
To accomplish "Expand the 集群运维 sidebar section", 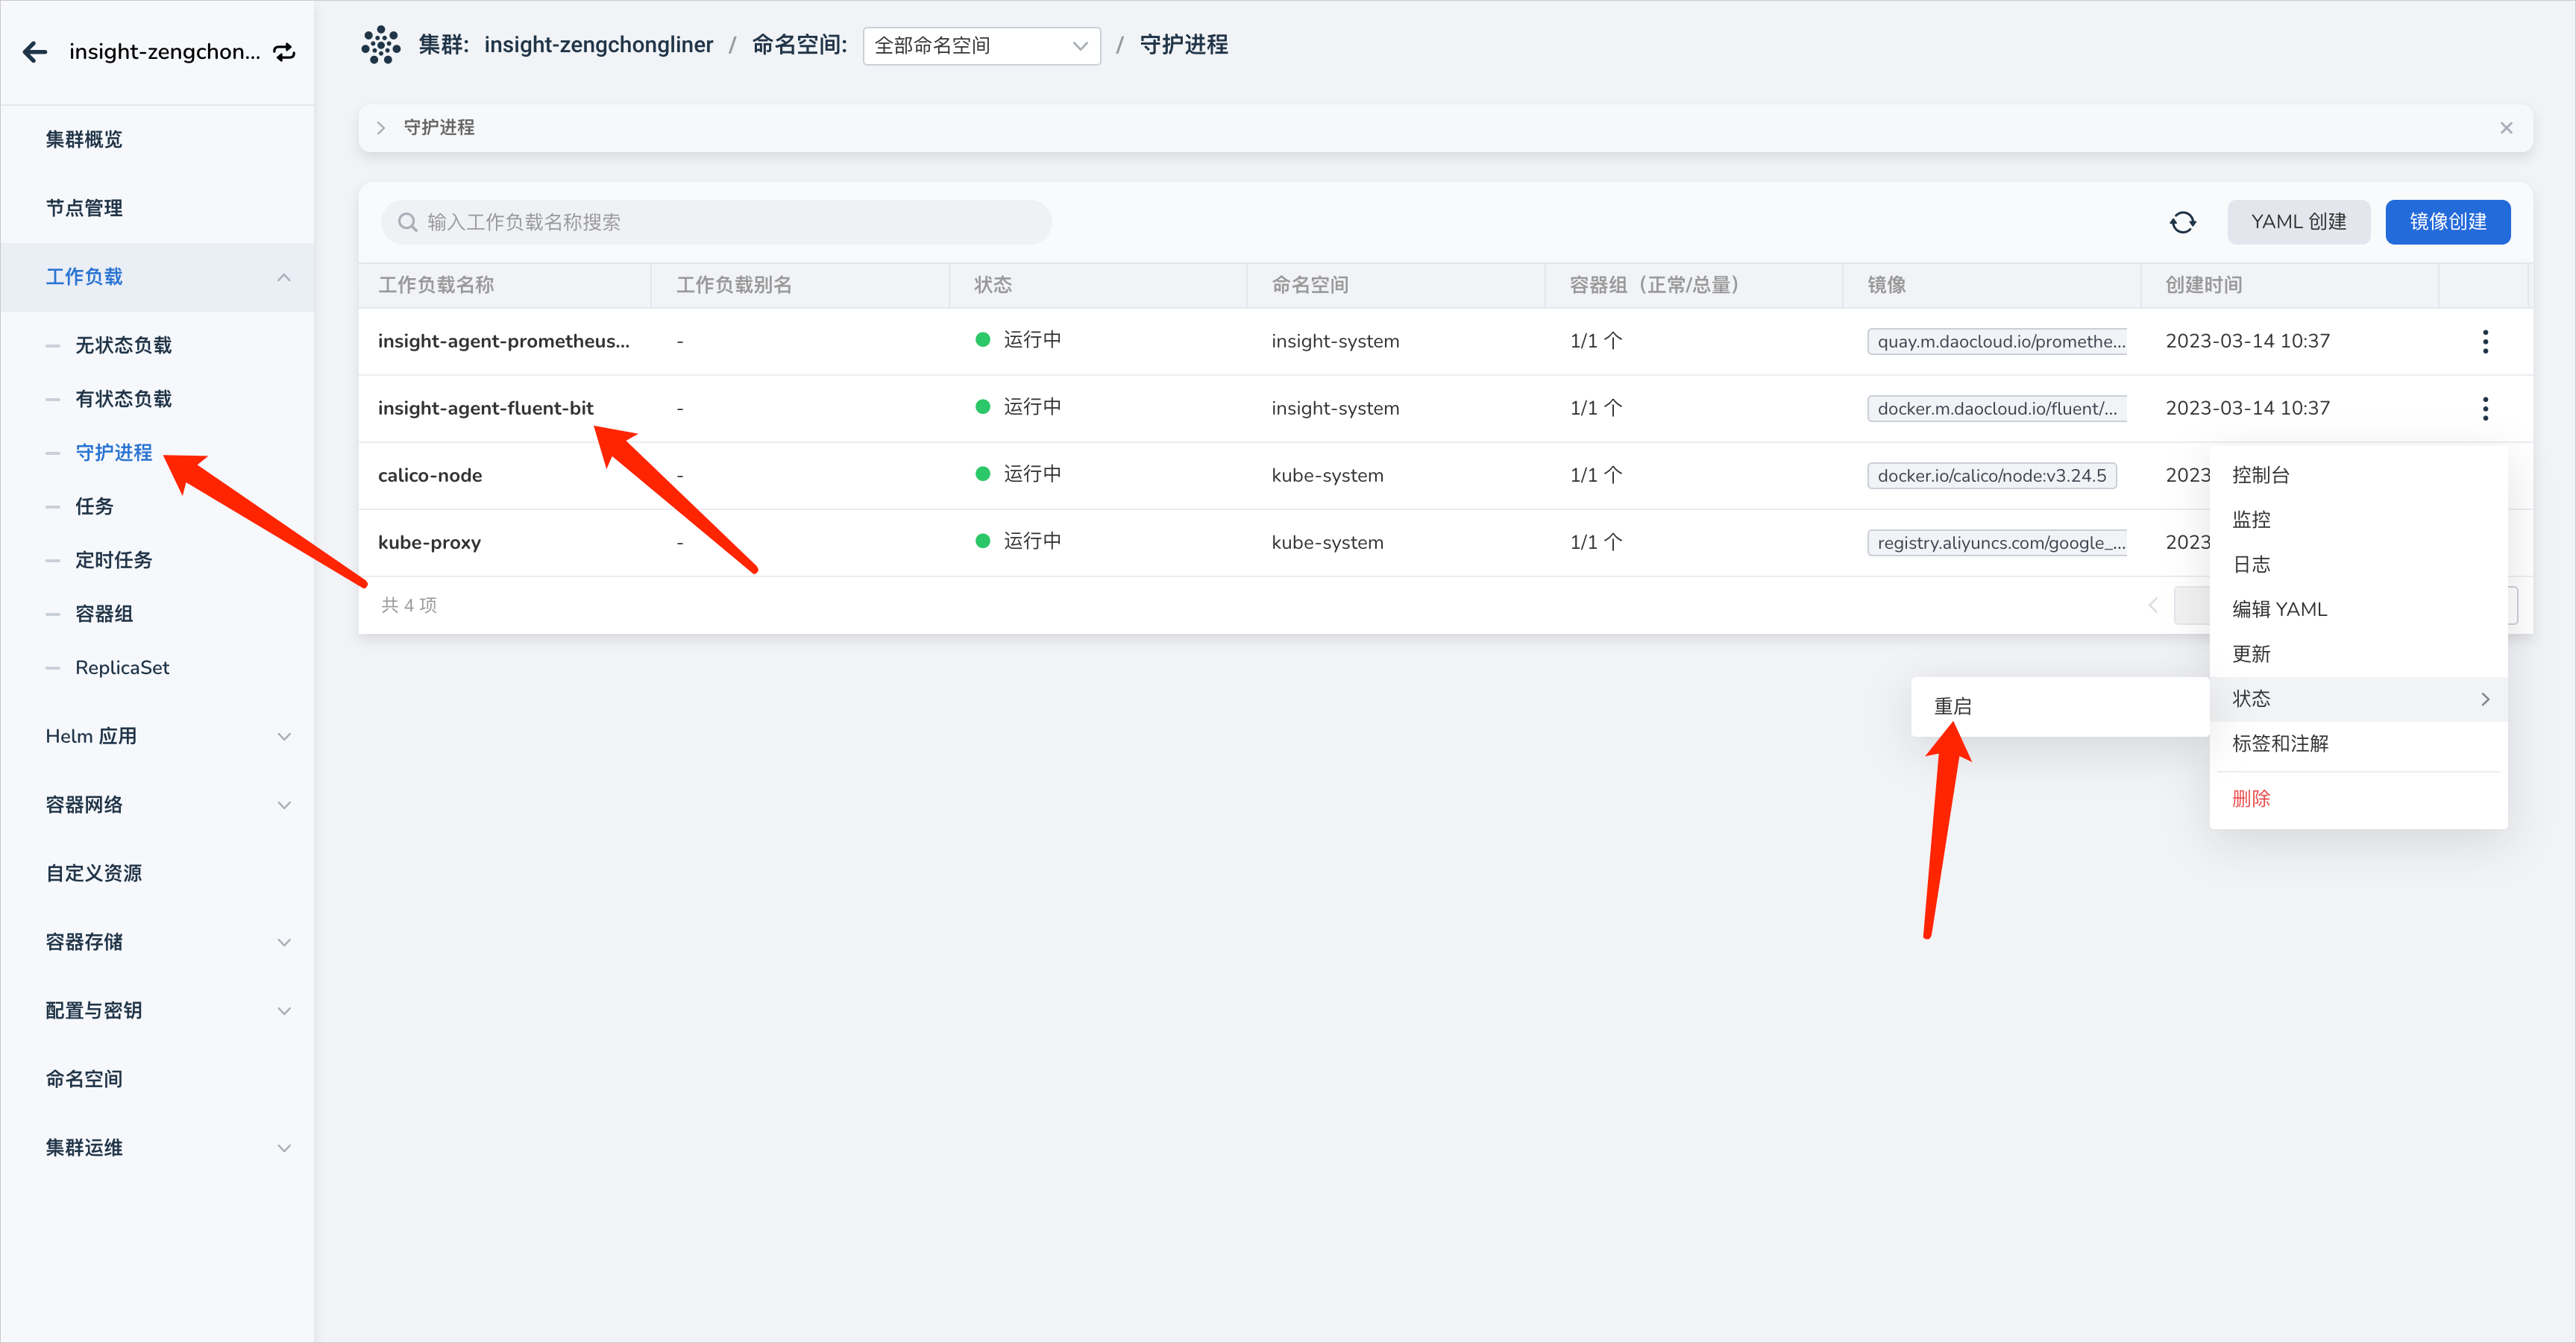I will 284,1148.
